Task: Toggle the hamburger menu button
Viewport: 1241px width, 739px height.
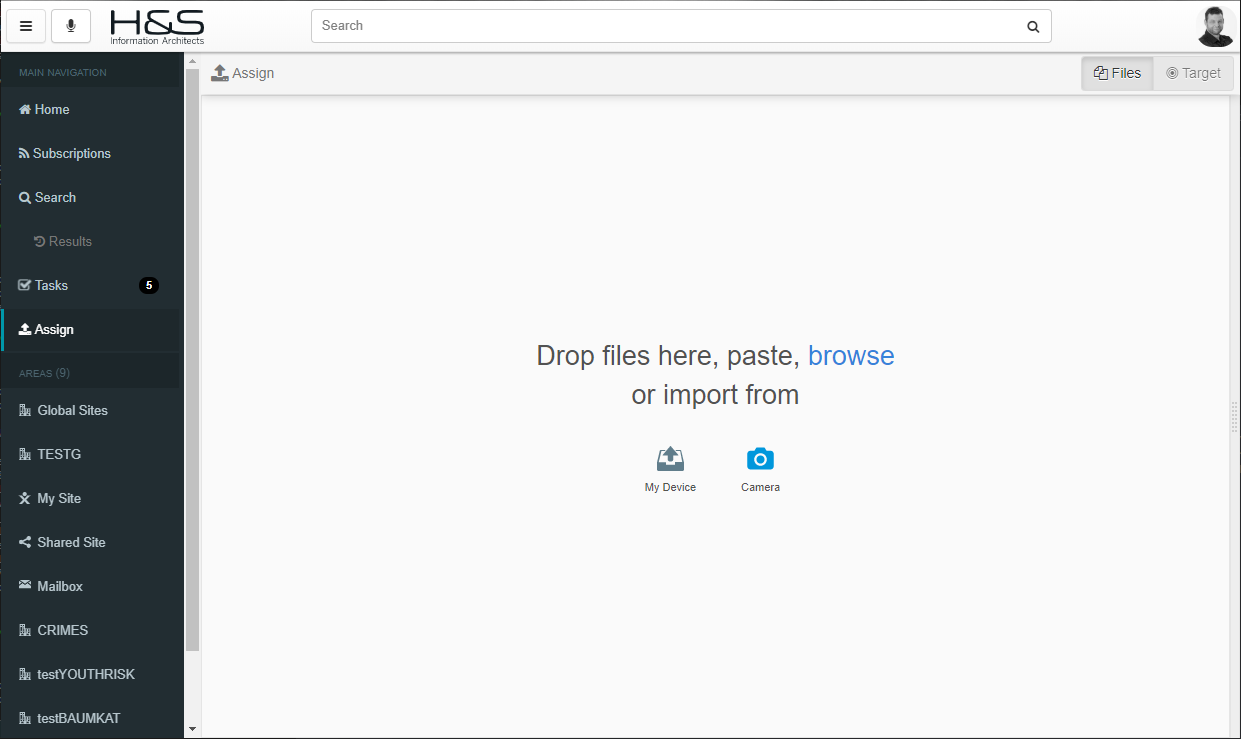Action: point(26,26)
